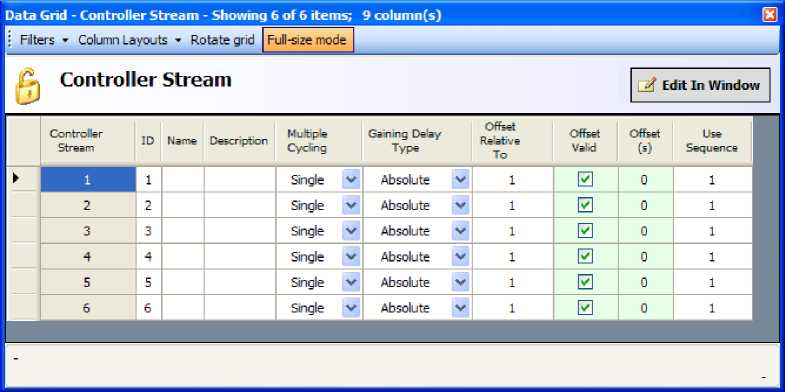Image resolution: width=785 pixels, height=392 pixels.
Task: Open Multiple Cycling dropdown in row 1
Action: pos(351,179)
